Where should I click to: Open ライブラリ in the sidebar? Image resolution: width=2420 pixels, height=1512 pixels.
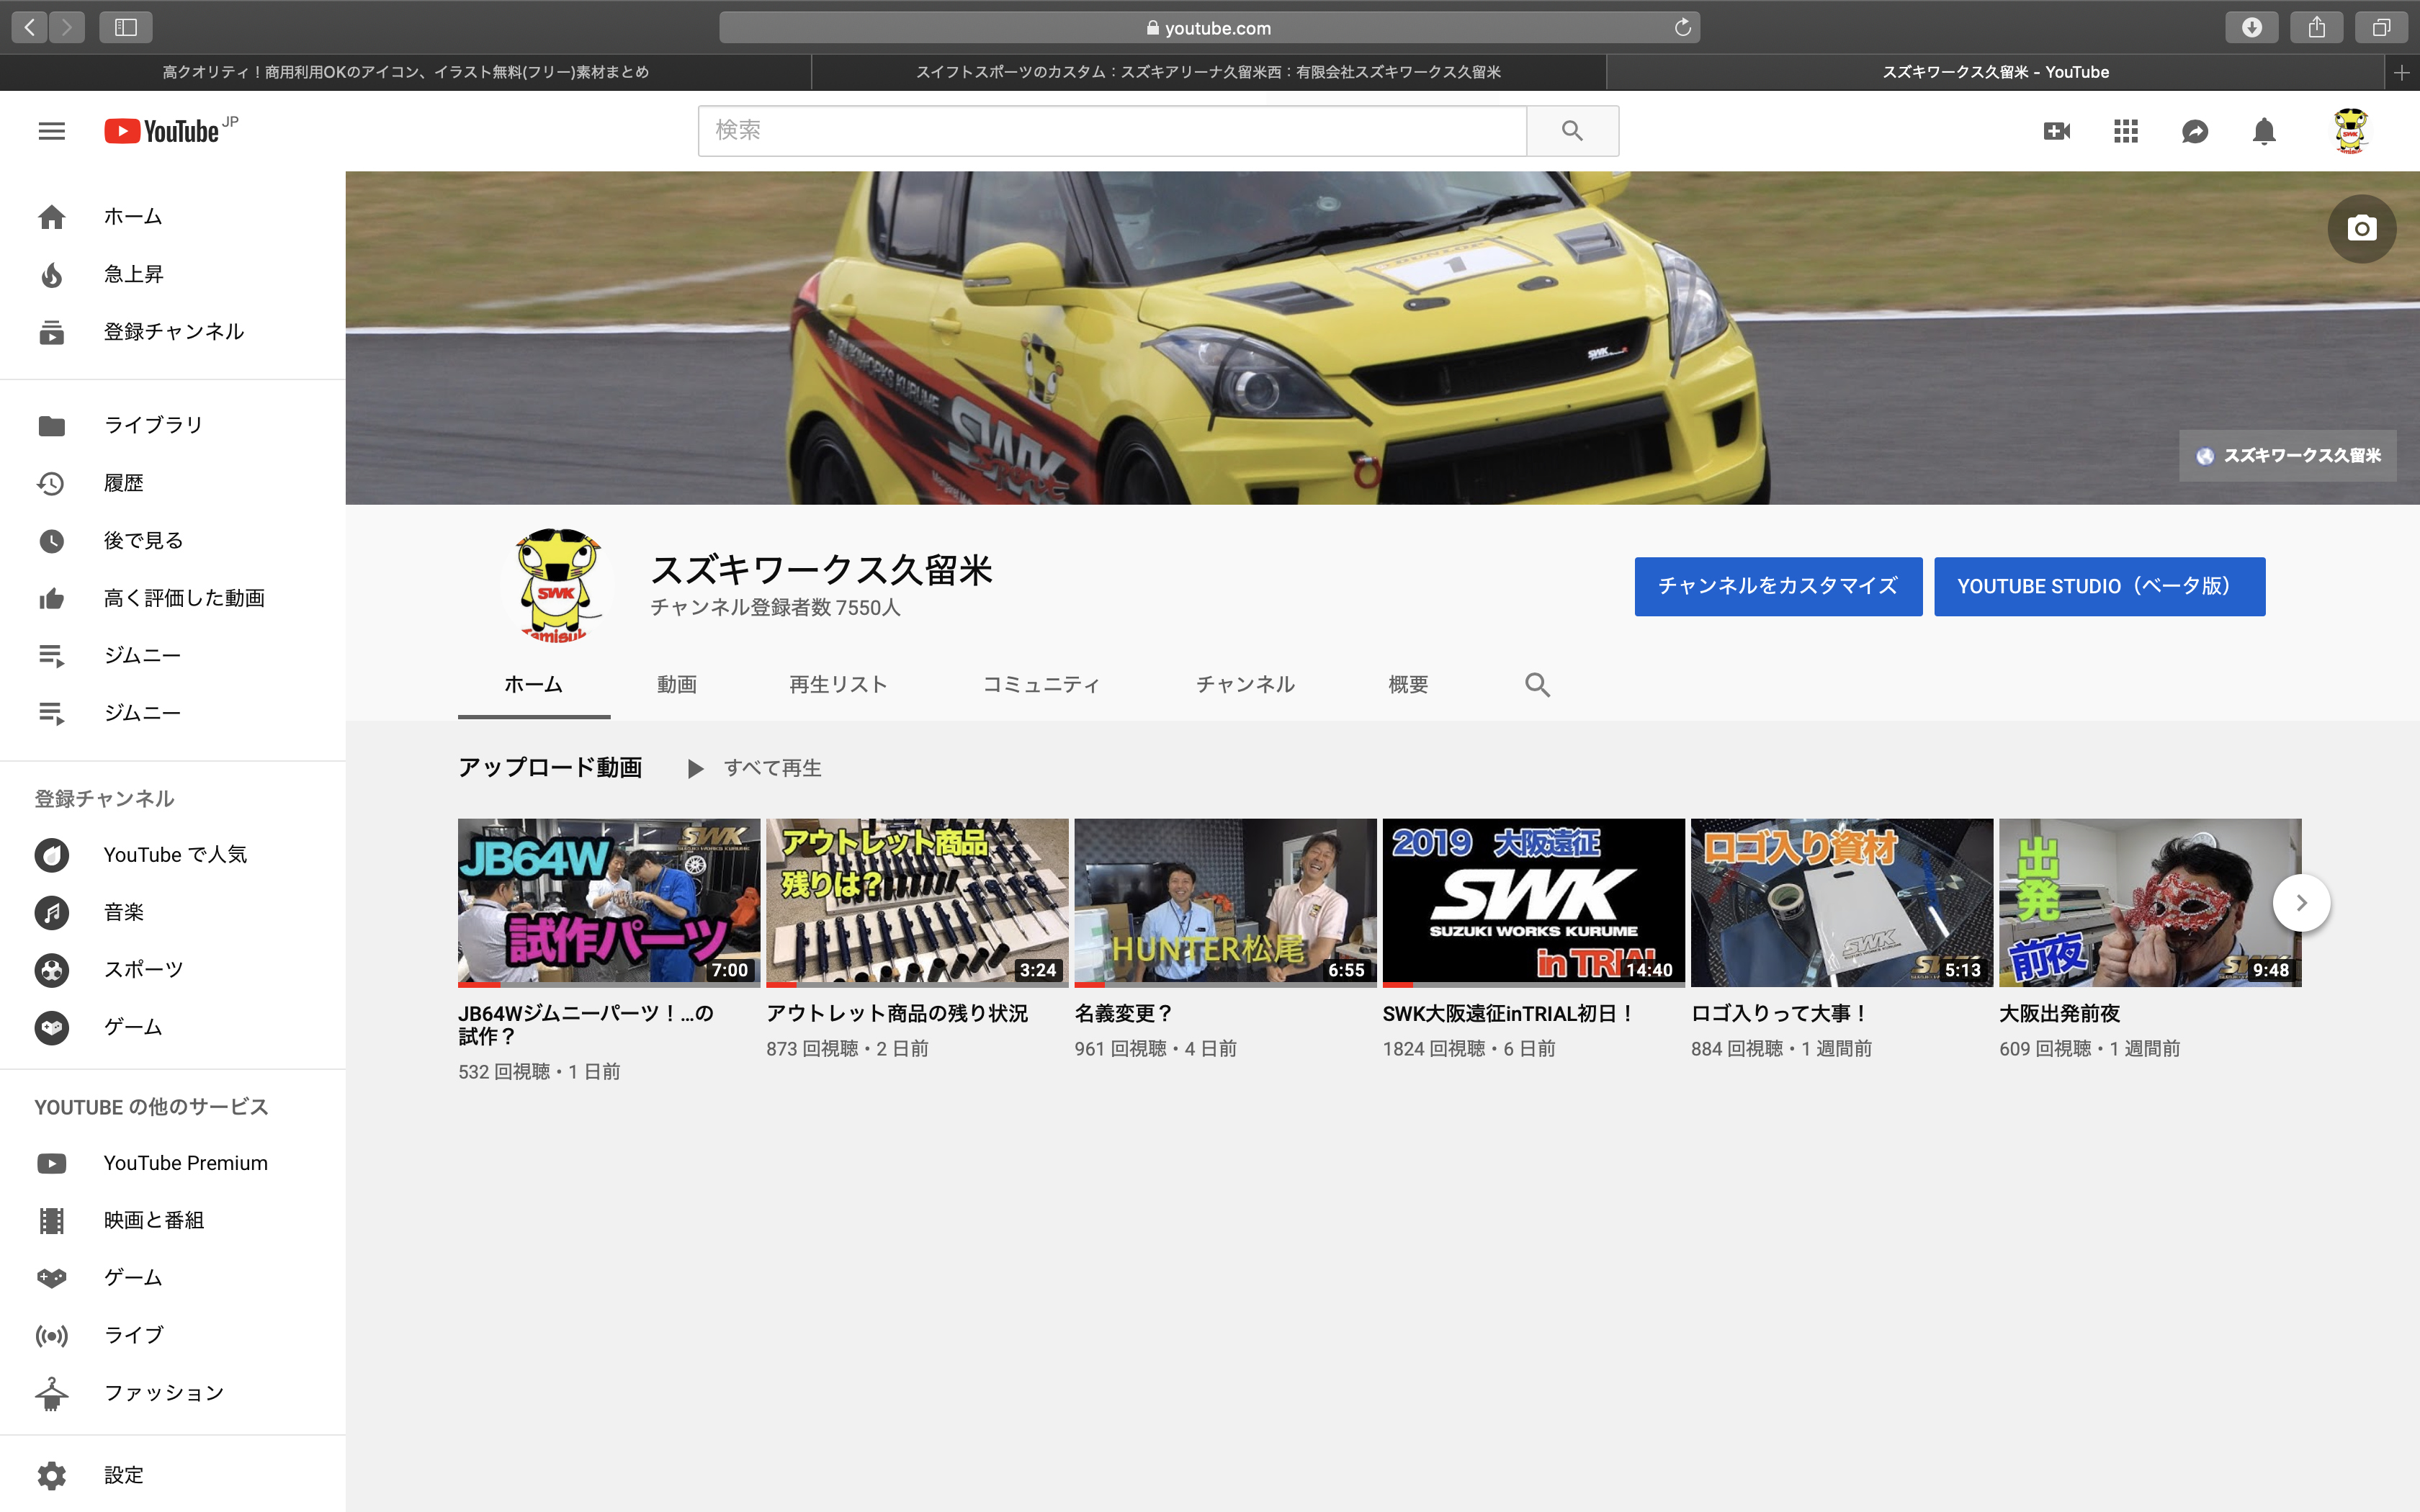coord(173,425)
